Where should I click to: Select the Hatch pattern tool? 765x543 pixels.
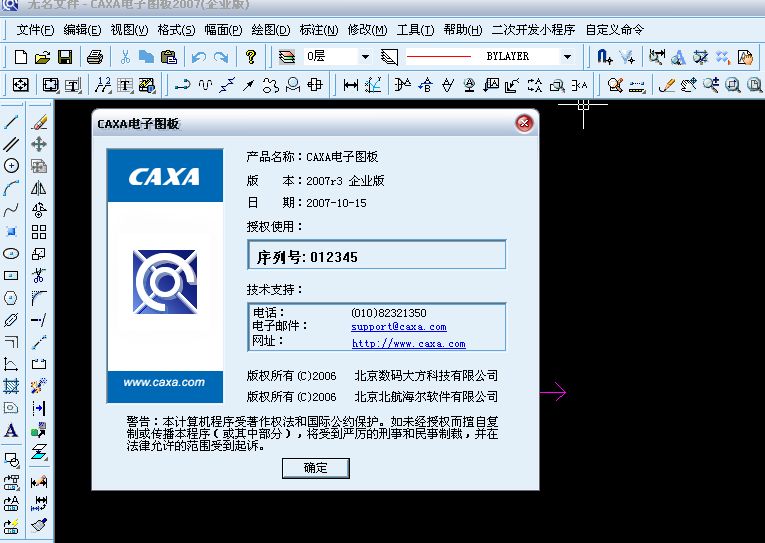(11, 386)
